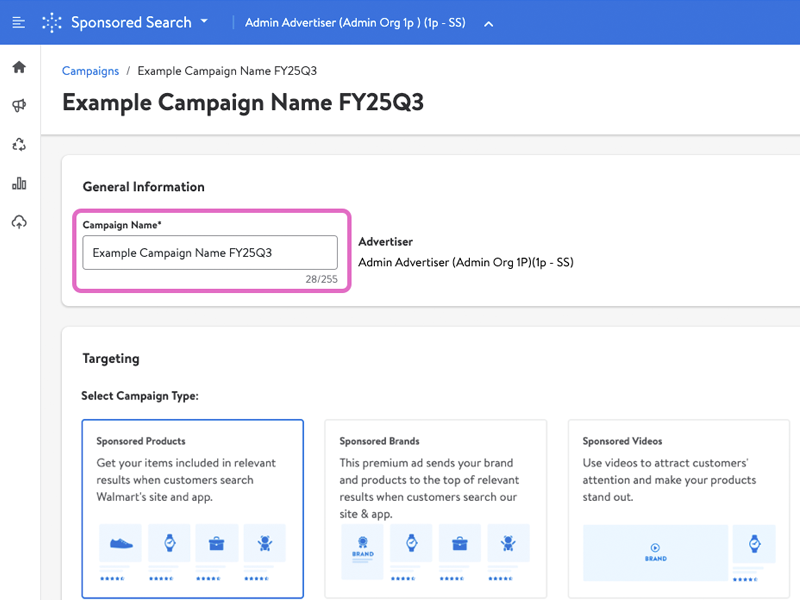
Task: Select the Sponsored Products campaign type card
Action: [x=192, y=509]
